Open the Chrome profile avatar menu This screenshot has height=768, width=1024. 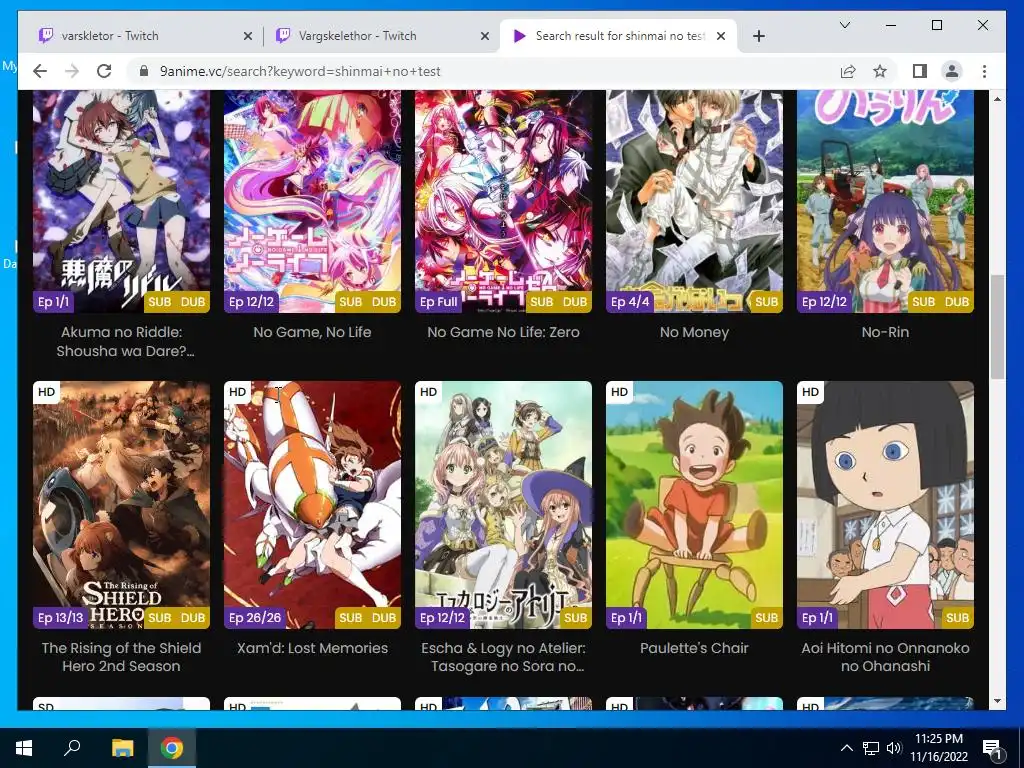click(x=952, y=71)
